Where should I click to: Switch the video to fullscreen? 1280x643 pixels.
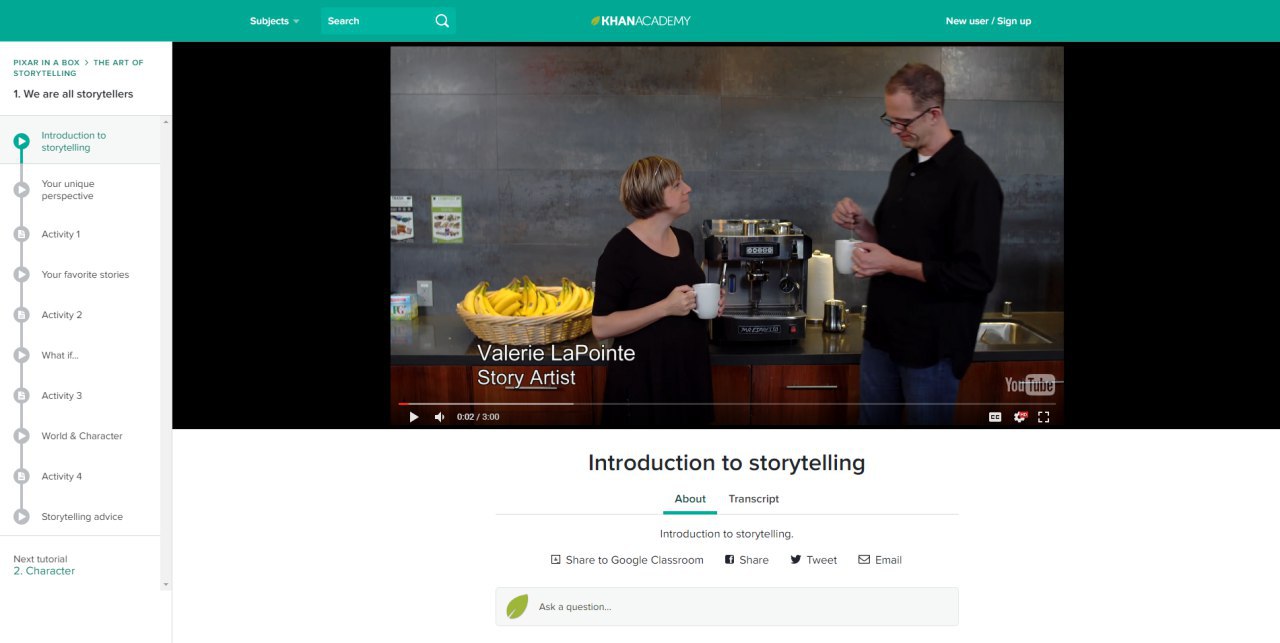pos(1044,417)
